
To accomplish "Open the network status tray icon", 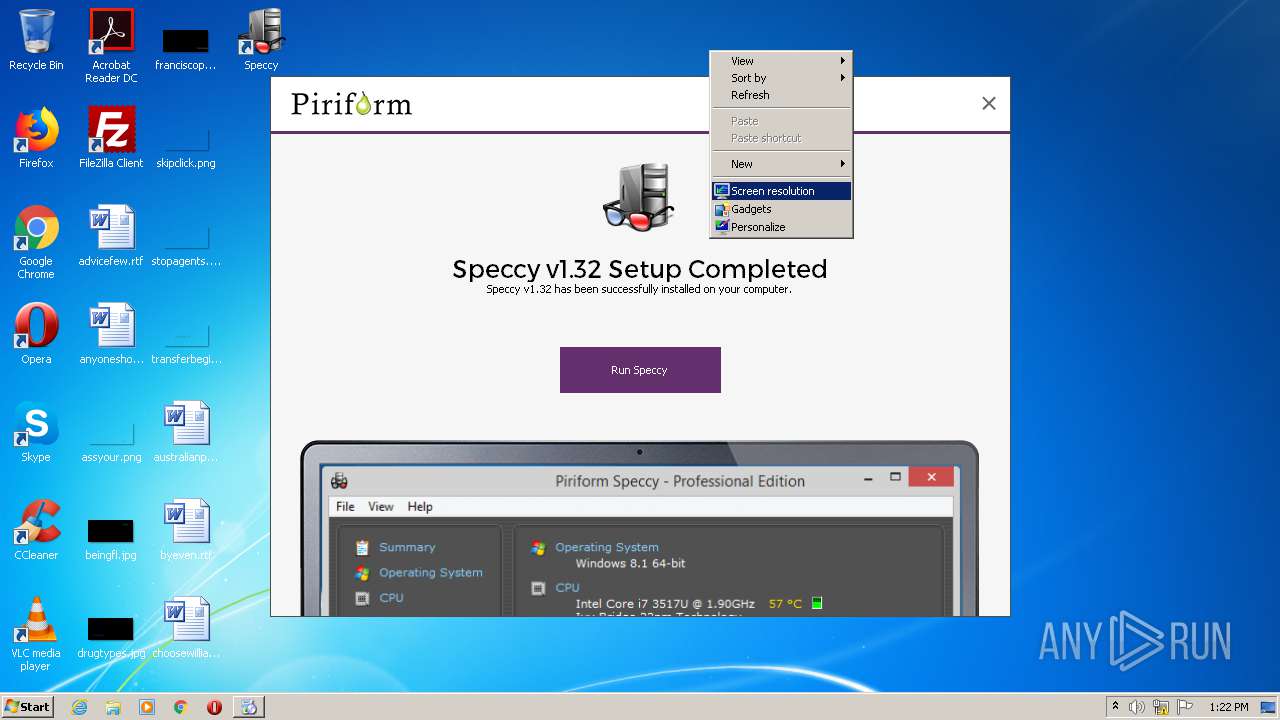I will pos(1161,707).
